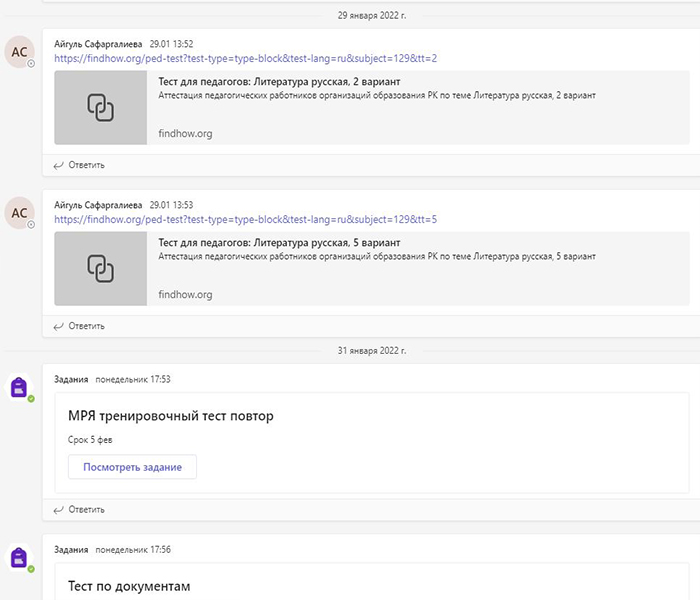Image resolution: width=700 pixels, height=600 pixels.
Task: Reply to the 5 вариант test message
Action: (x=79, y=325)
